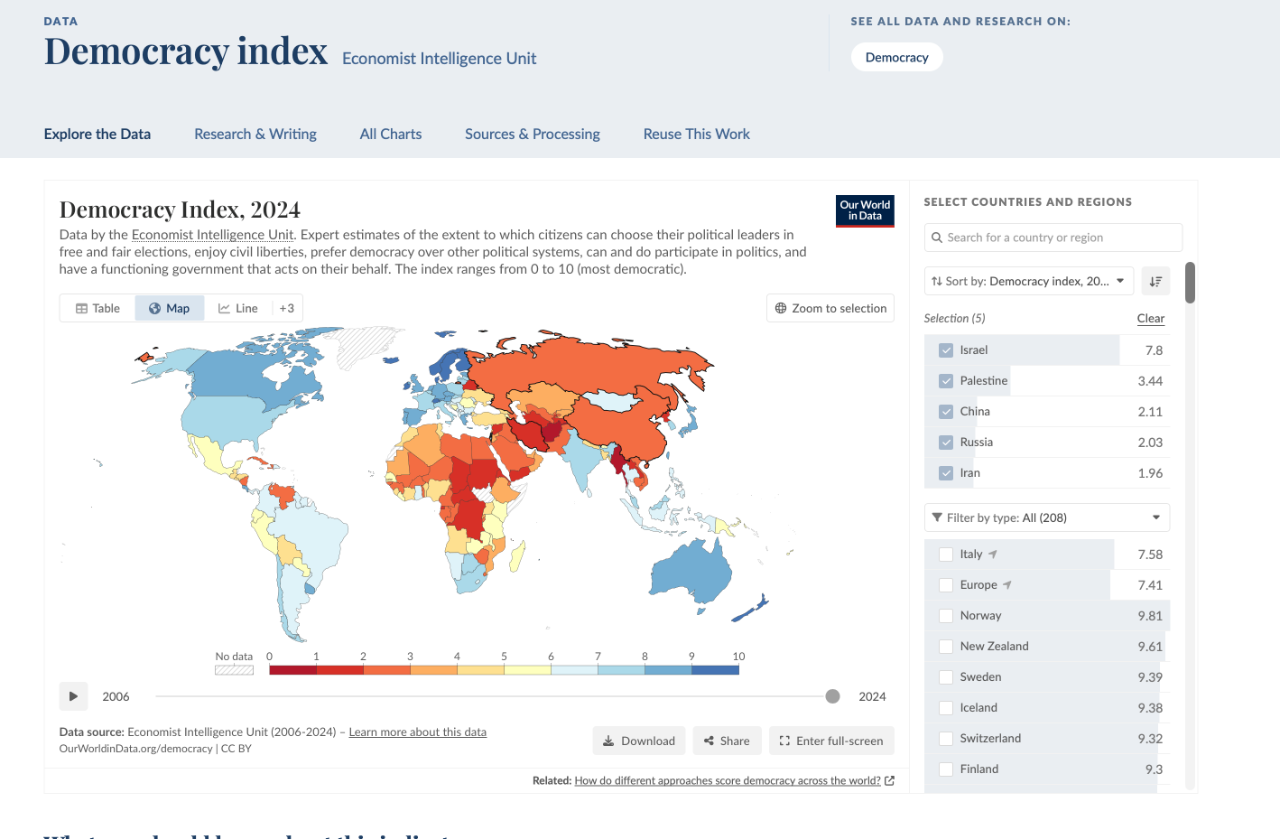
Task: Go to Sources & Processing tab
Action: [532, 134]
